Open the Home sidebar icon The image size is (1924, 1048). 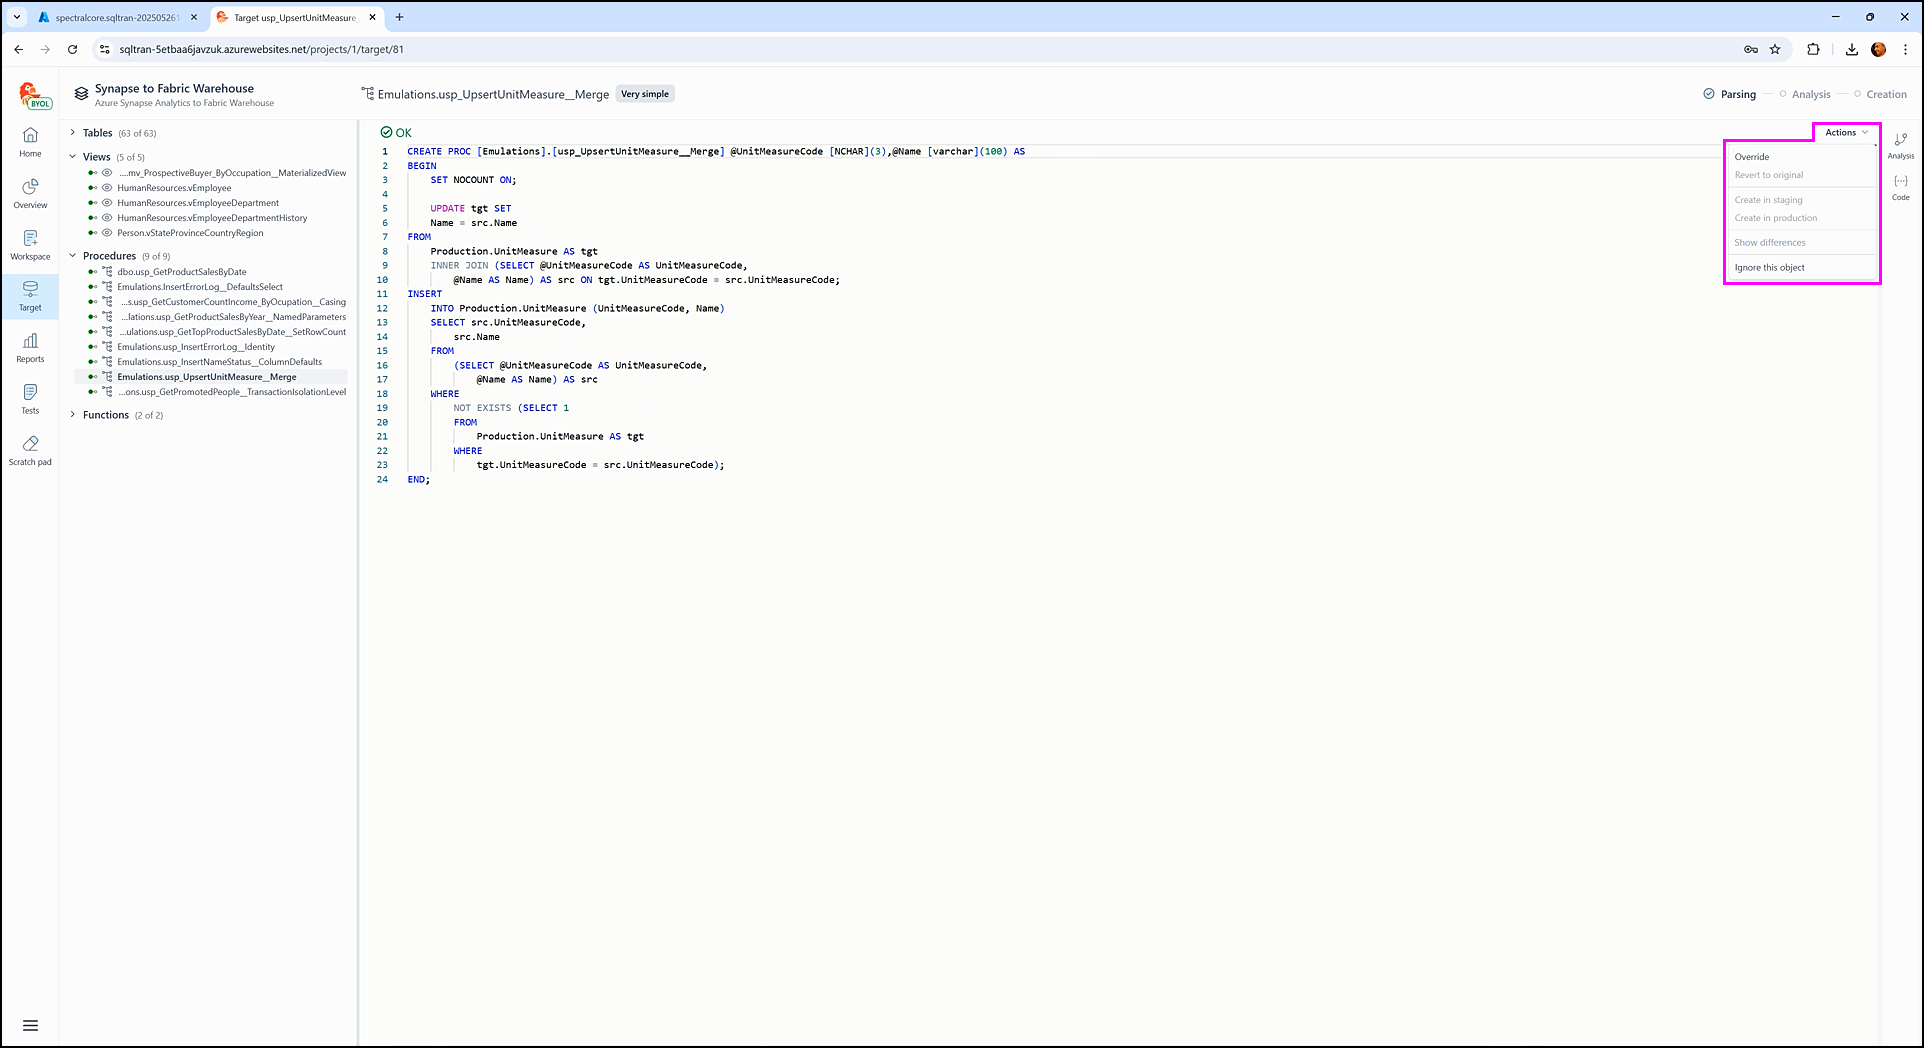tap(30, 141)
